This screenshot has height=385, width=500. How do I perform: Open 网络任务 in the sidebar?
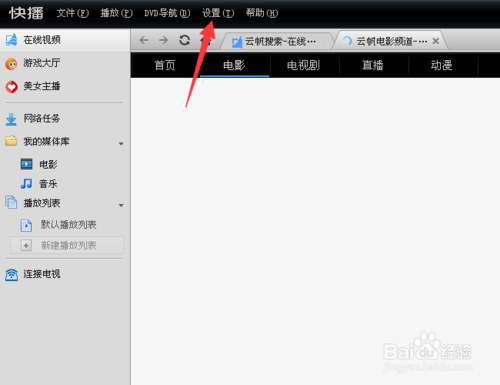point(42,118)
